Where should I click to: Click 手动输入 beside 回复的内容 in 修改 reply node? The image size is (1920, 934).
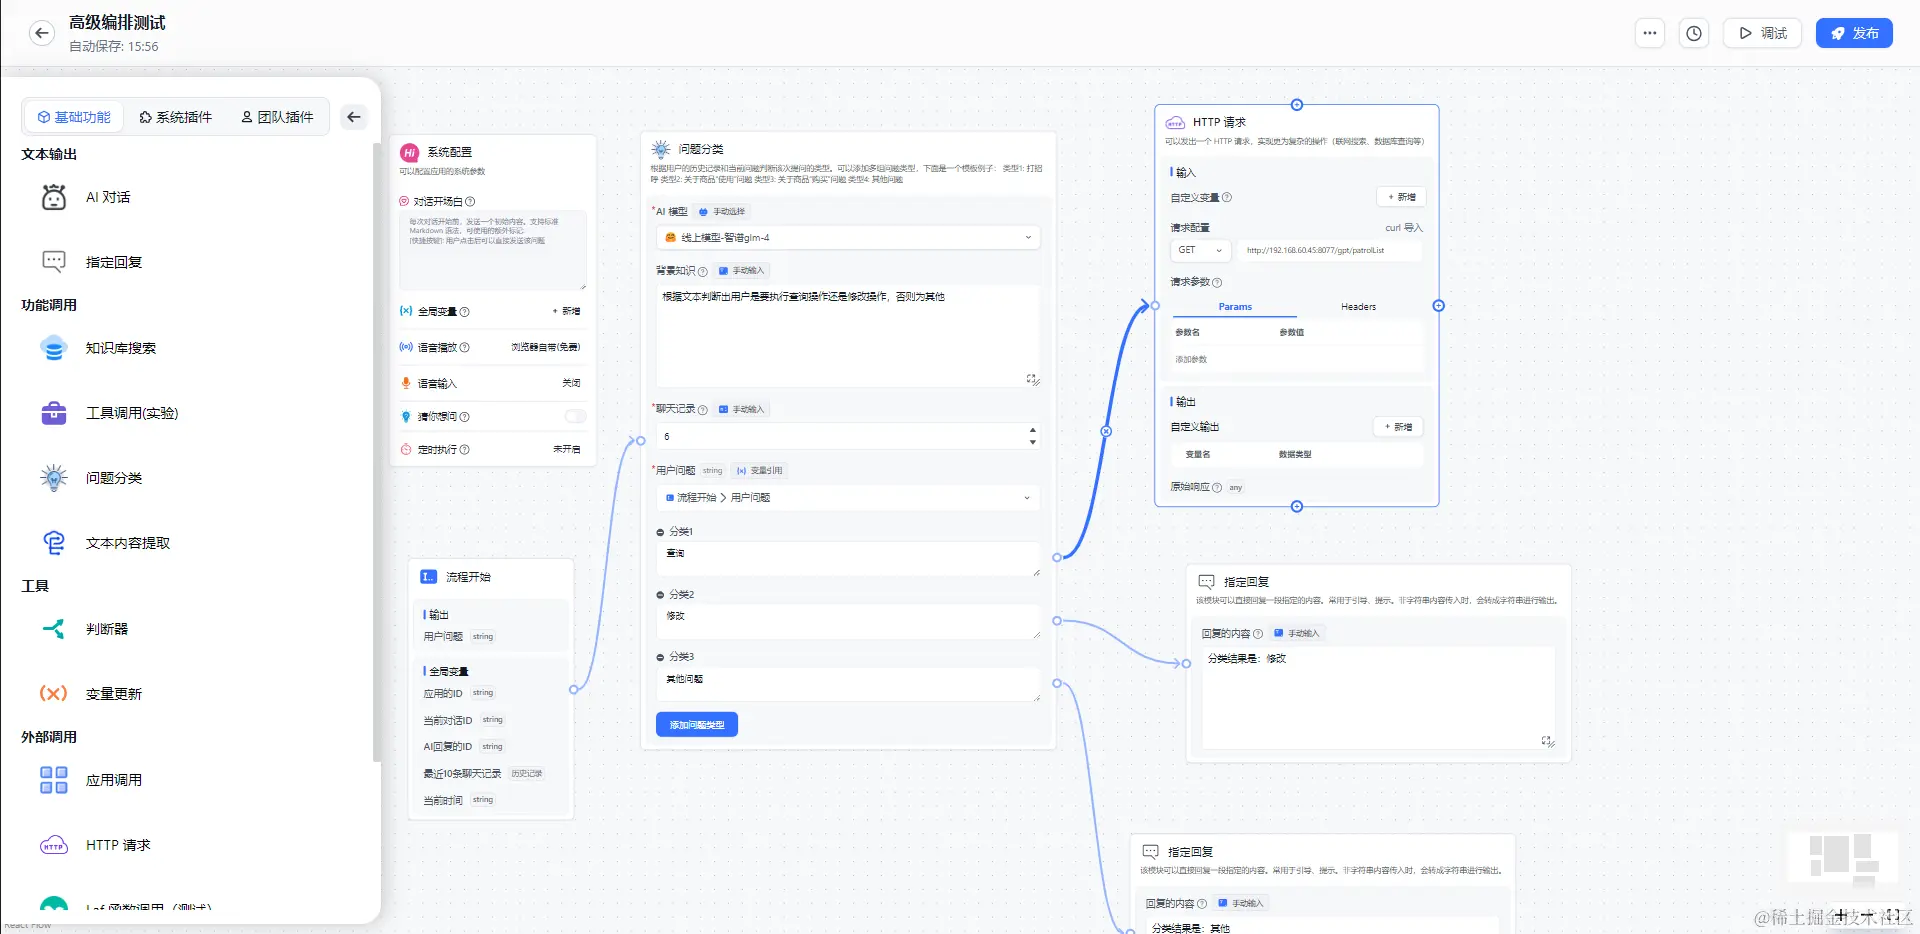(1297, 633)
